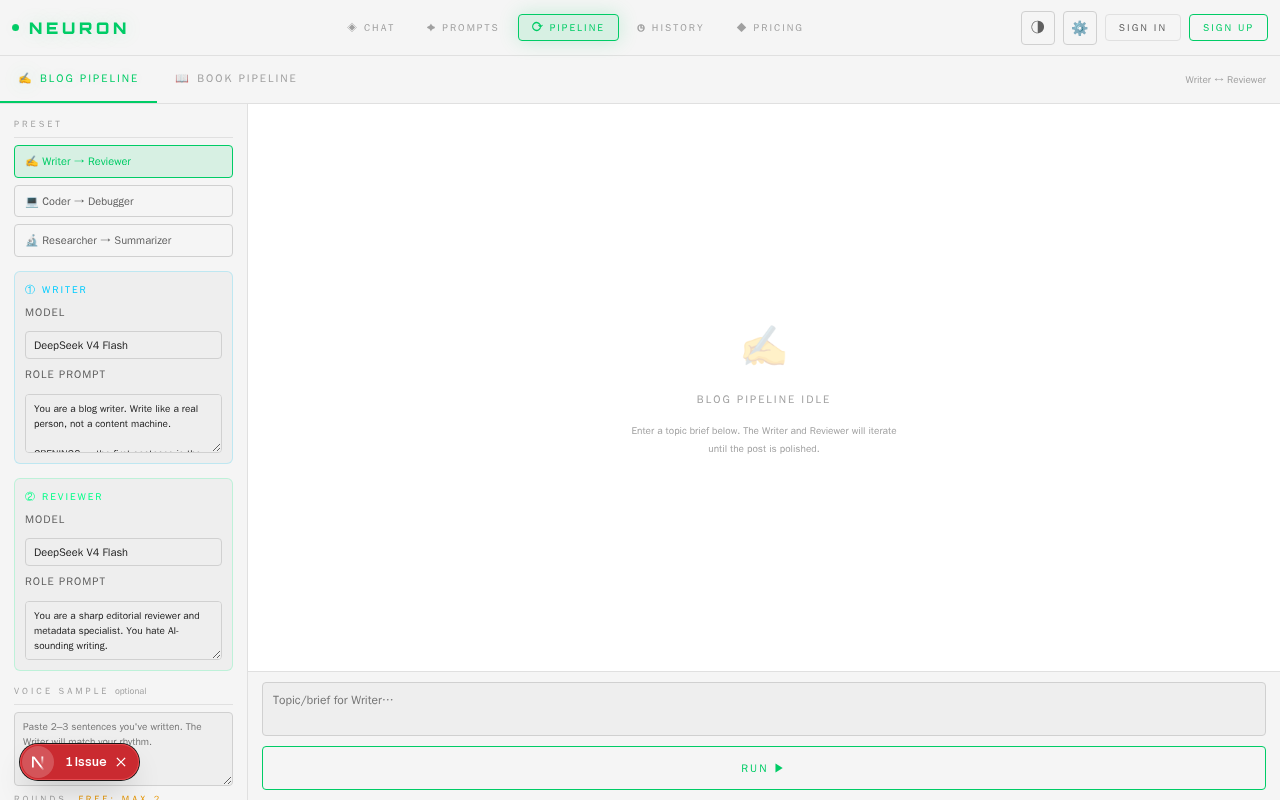Focus the Reviewer role prompt textarea

[x=123, y=630]
